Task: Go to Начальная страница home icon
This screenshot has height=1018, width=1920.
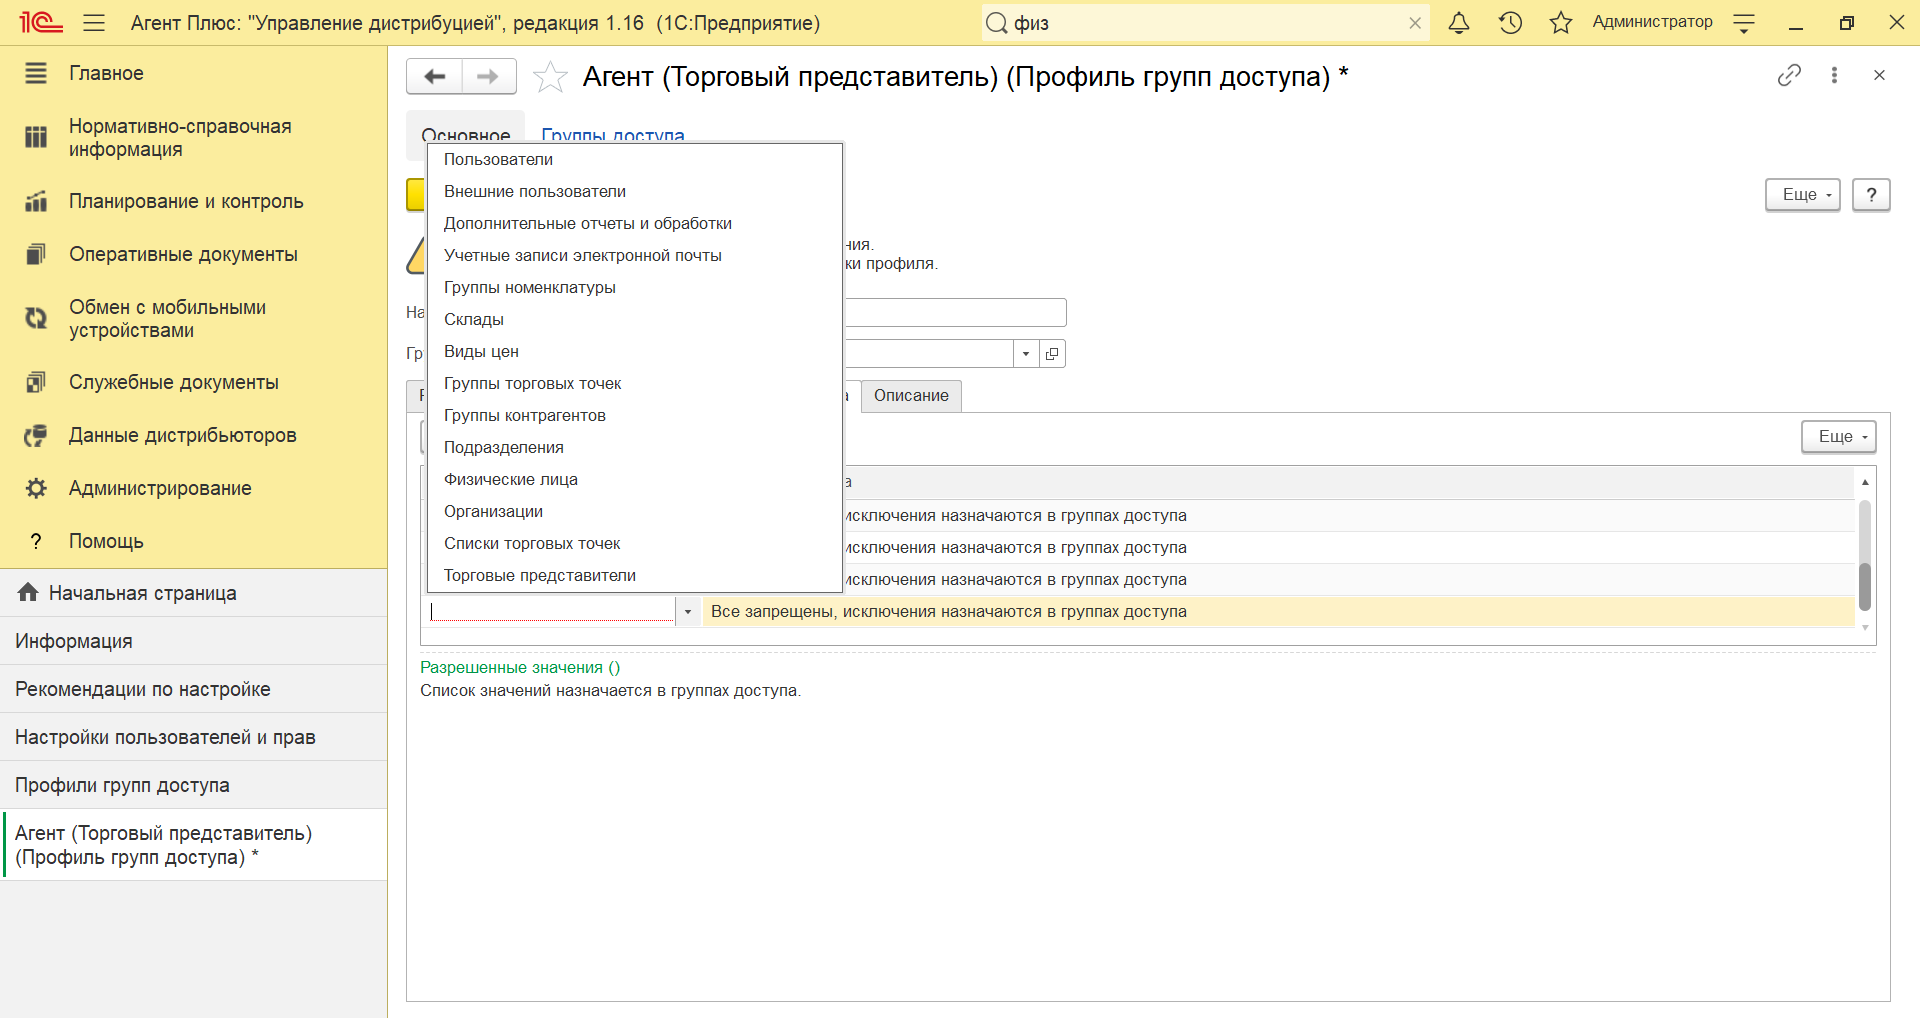Action: pos(28,593)
